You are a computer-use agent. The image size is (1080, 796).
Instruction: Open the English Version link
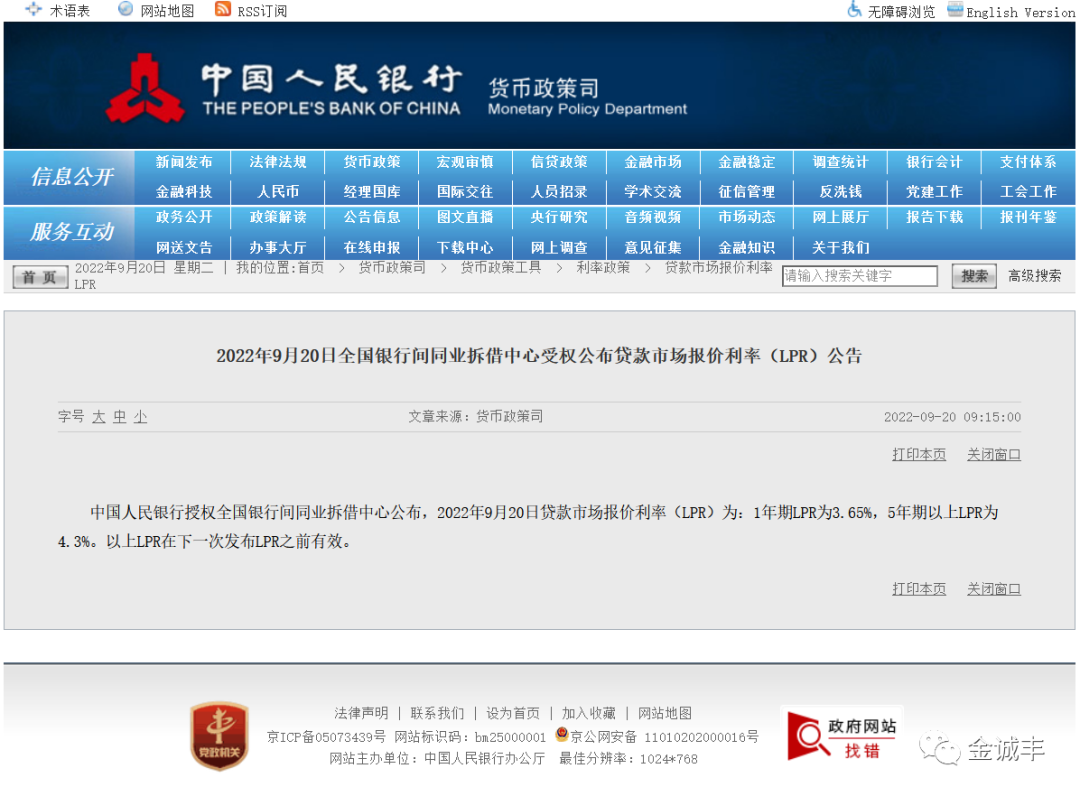[1021, 12]
